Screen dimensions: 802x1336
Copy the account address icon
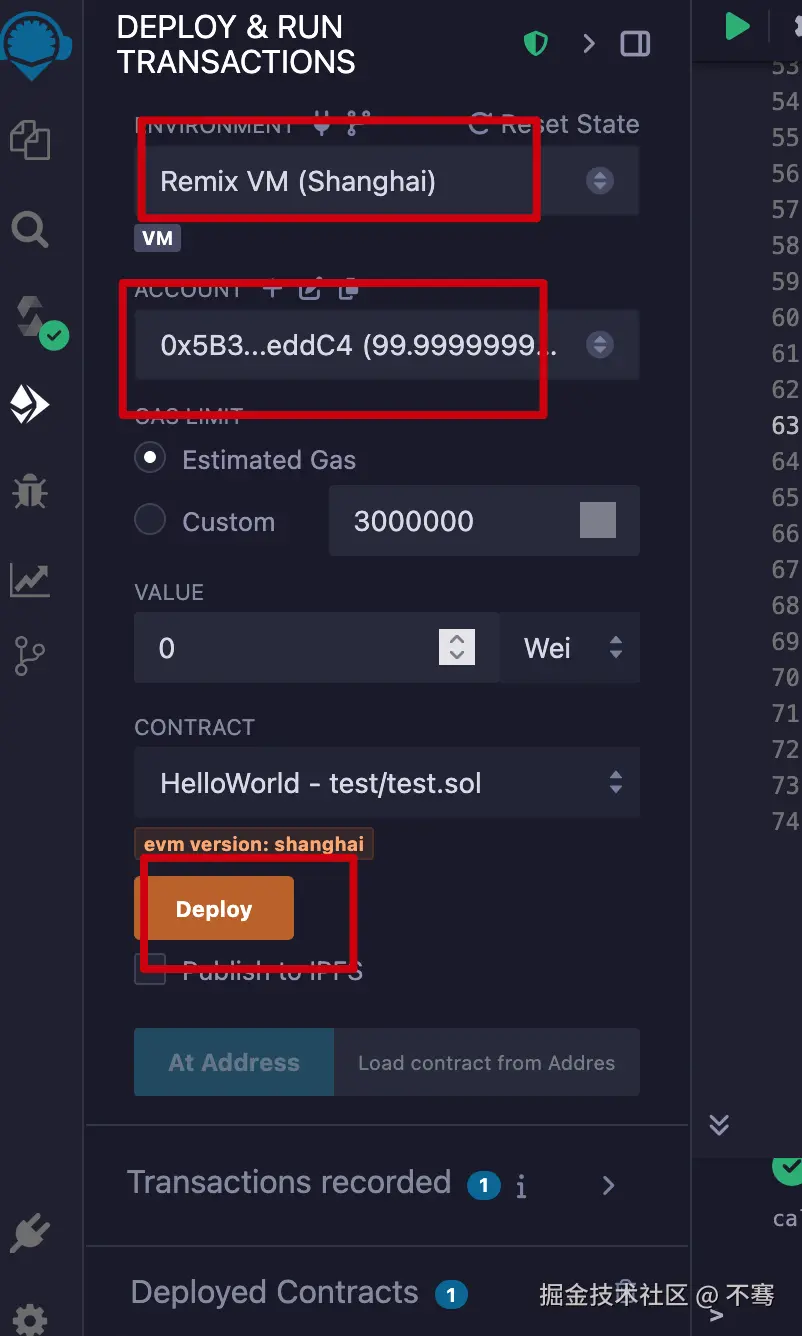click(348, 290)
